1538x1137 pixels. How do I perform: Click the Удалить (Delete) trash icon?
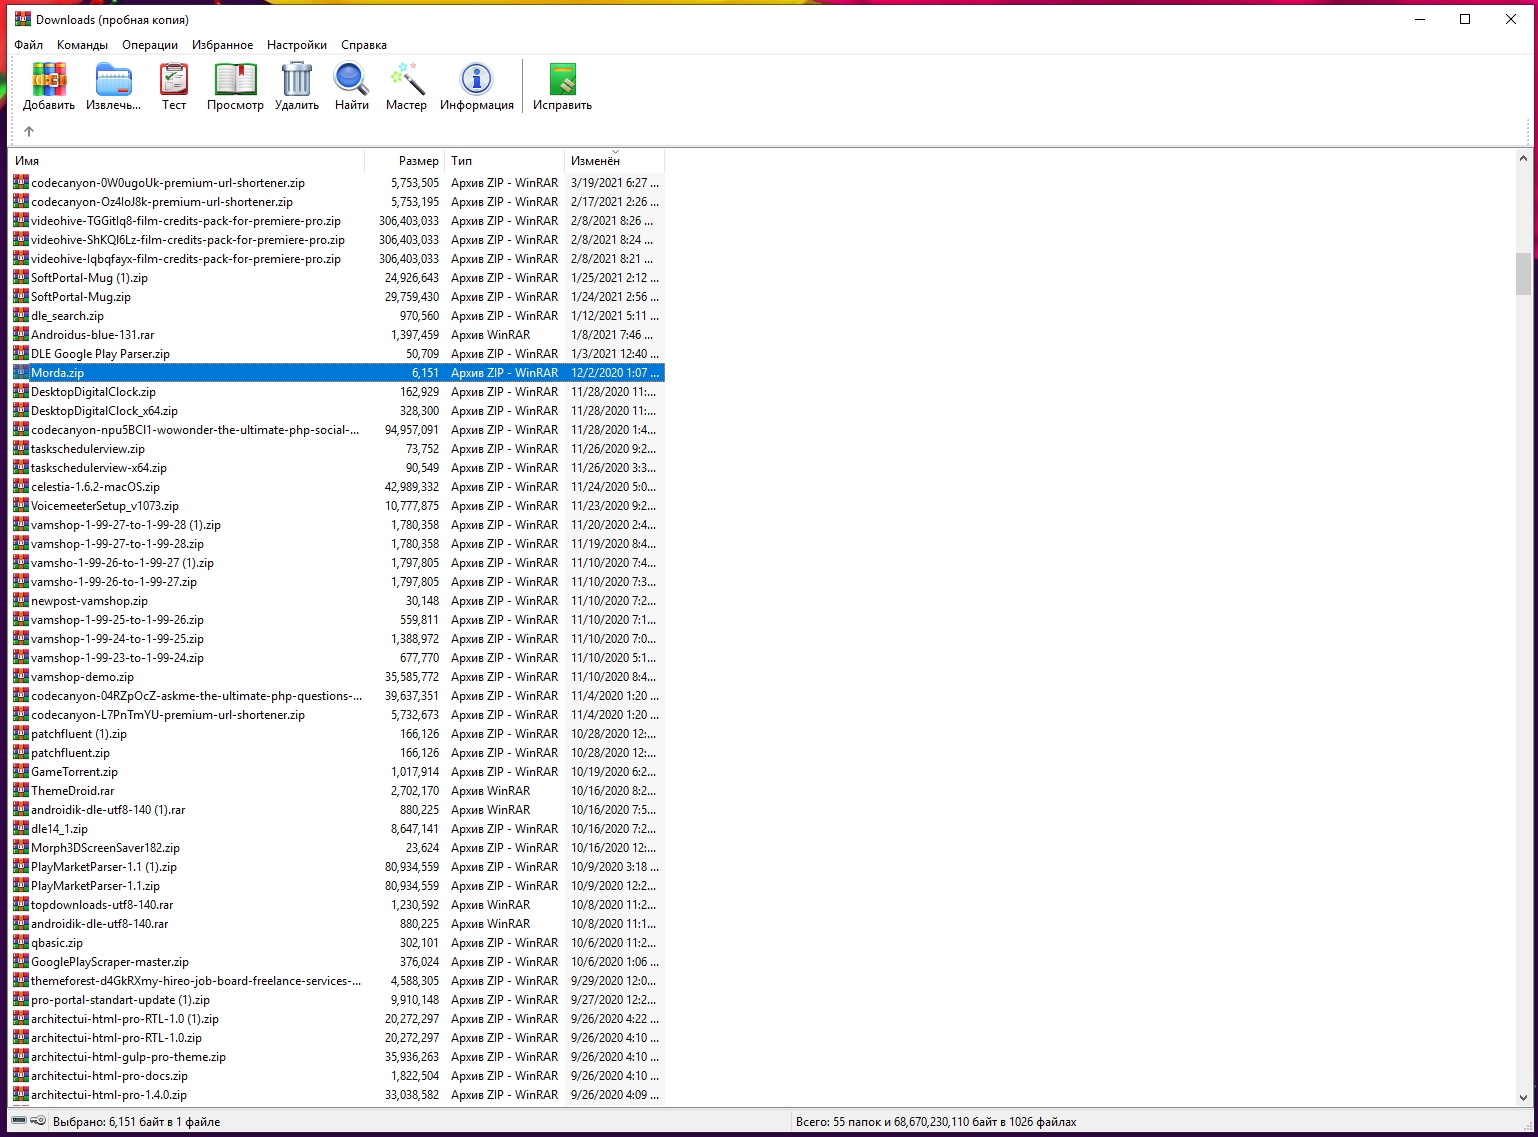tap(297, 79)
